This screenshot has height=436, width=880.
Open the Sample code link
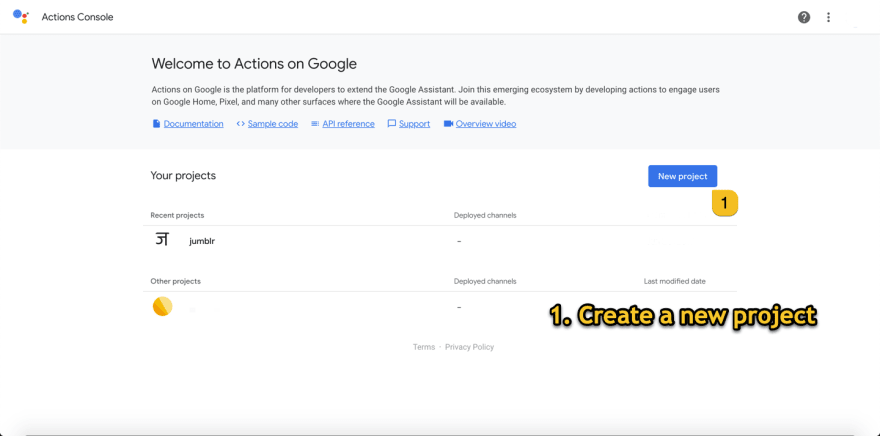273,124
